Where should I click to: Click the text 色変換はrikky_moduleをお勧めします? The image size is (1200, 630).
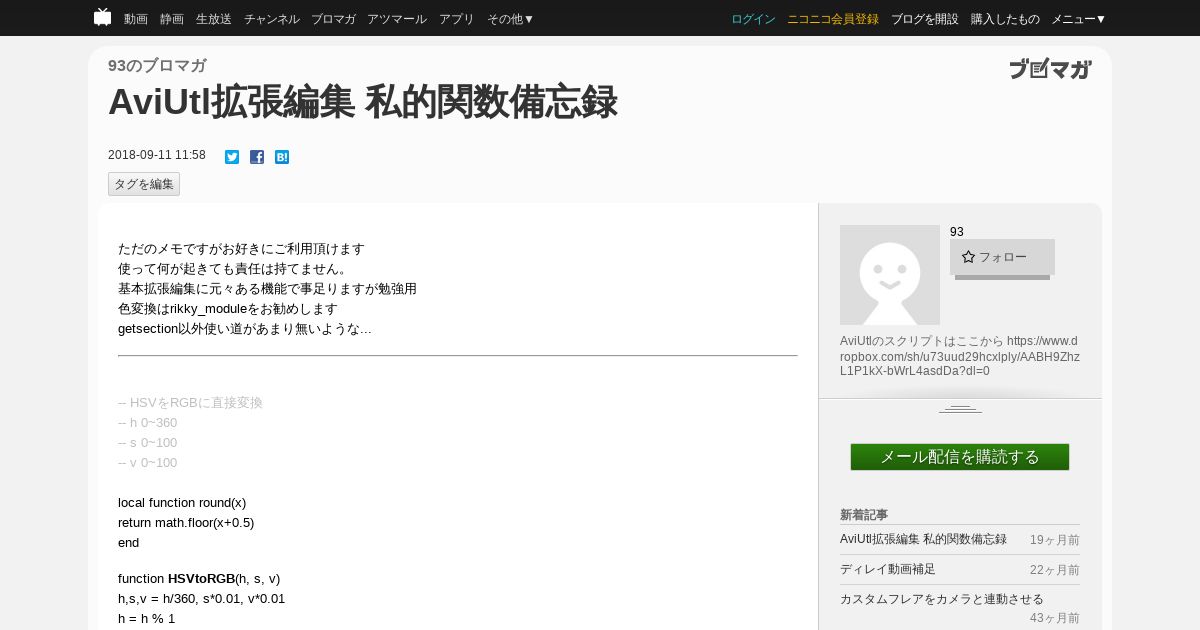pos(228,309)
